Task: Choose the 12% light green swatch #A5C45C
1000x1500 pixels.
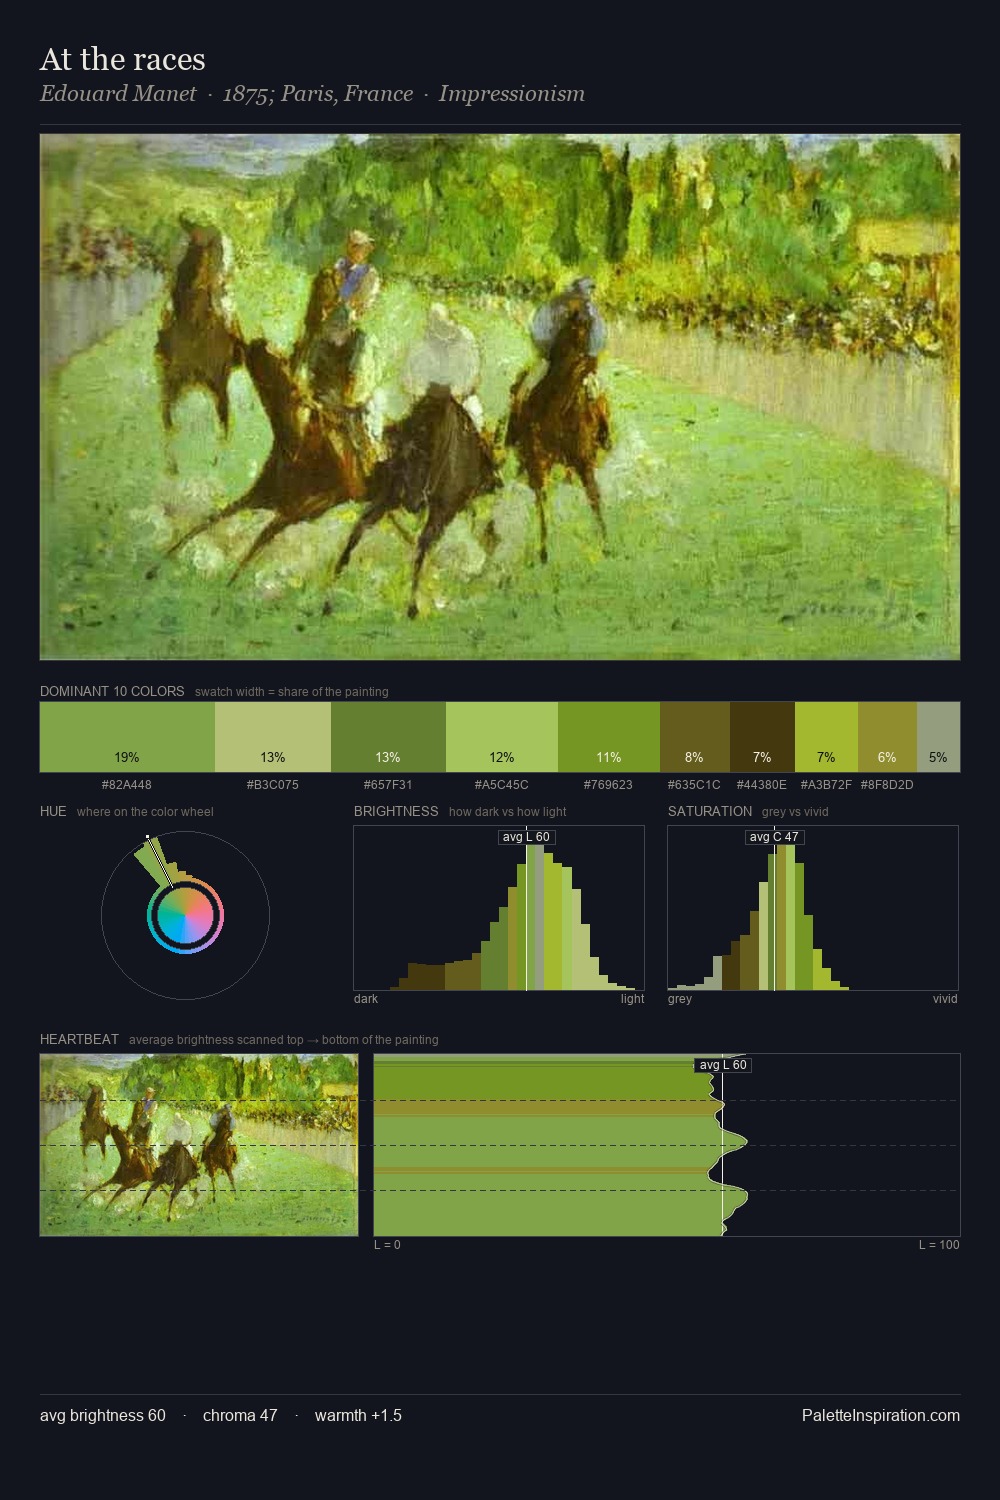Action: click(x=502, y=737)
